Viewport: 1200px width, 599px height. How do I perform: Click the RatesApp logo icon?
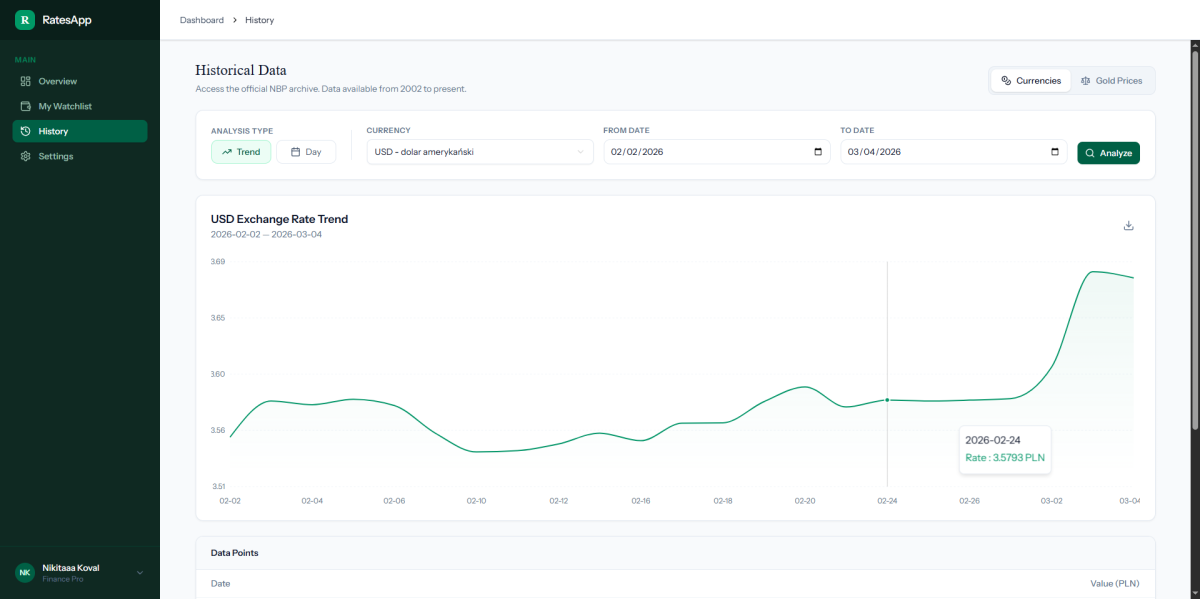(25, 20)
